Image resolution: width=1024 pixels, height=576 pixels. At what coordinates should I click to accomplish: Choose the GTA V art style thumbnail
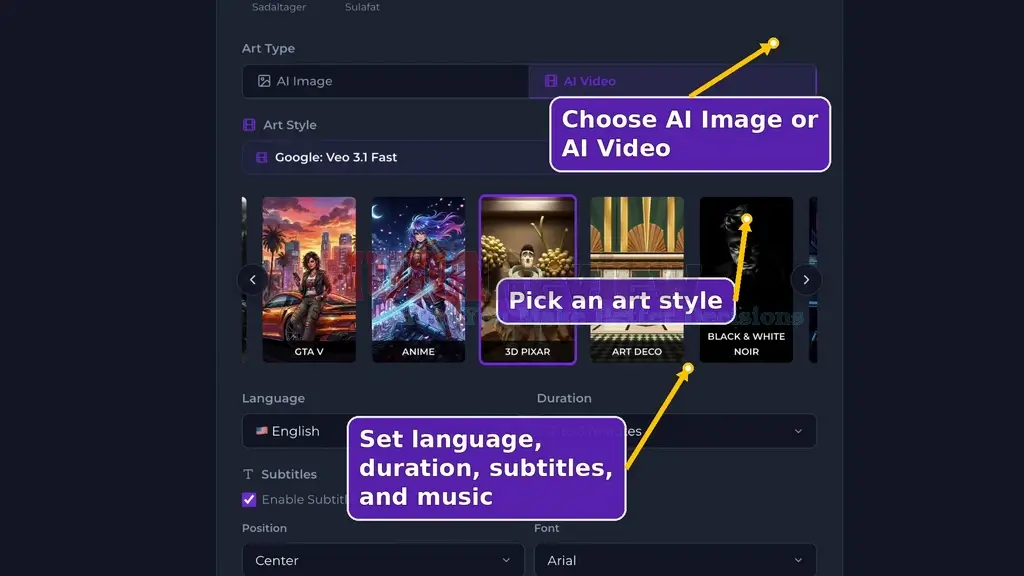[309, 280]
